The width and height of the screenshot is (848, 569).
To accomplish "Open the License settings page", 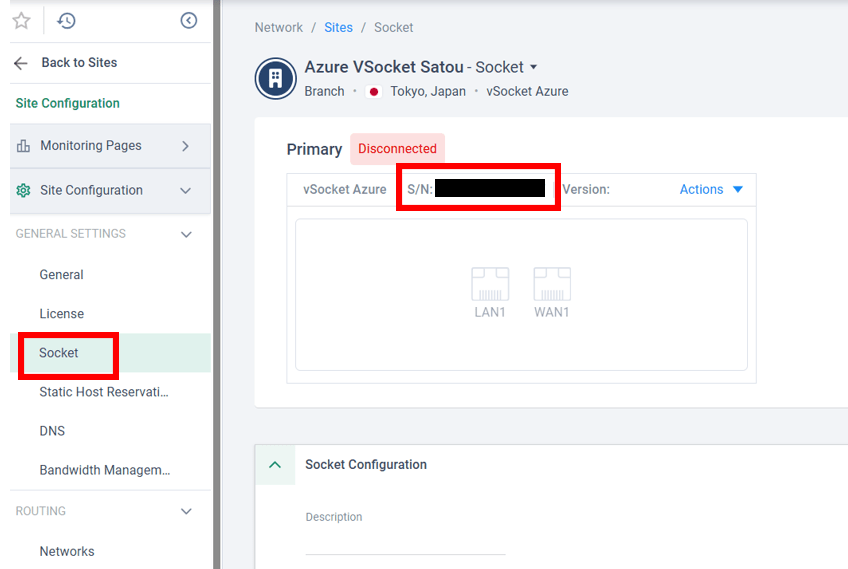I will (62, 314).
